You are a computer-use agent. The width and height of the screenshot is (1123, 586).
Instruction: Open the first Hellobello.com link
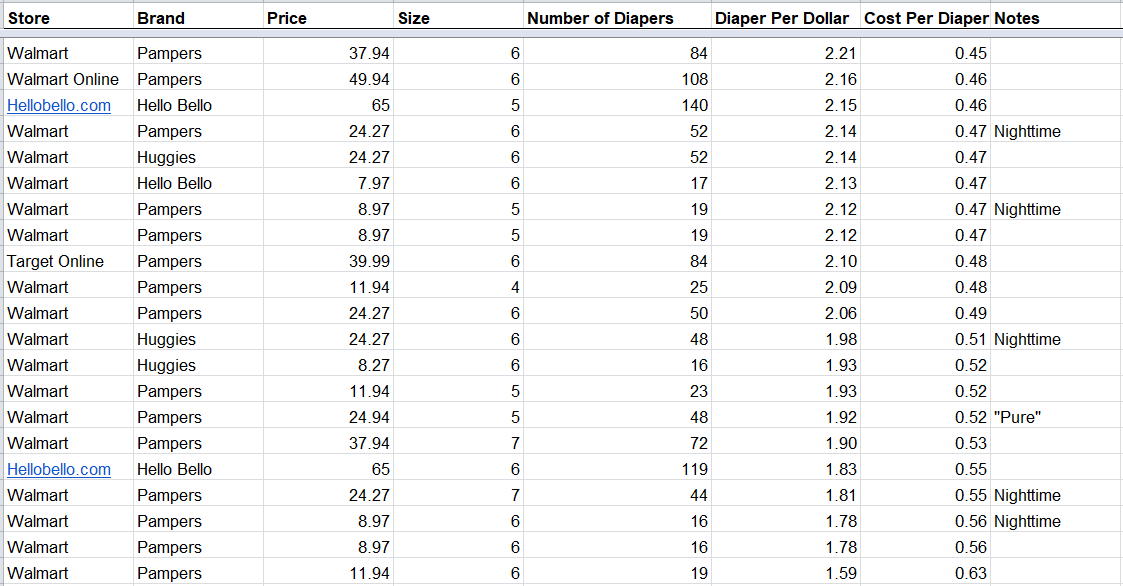point(59,105)
